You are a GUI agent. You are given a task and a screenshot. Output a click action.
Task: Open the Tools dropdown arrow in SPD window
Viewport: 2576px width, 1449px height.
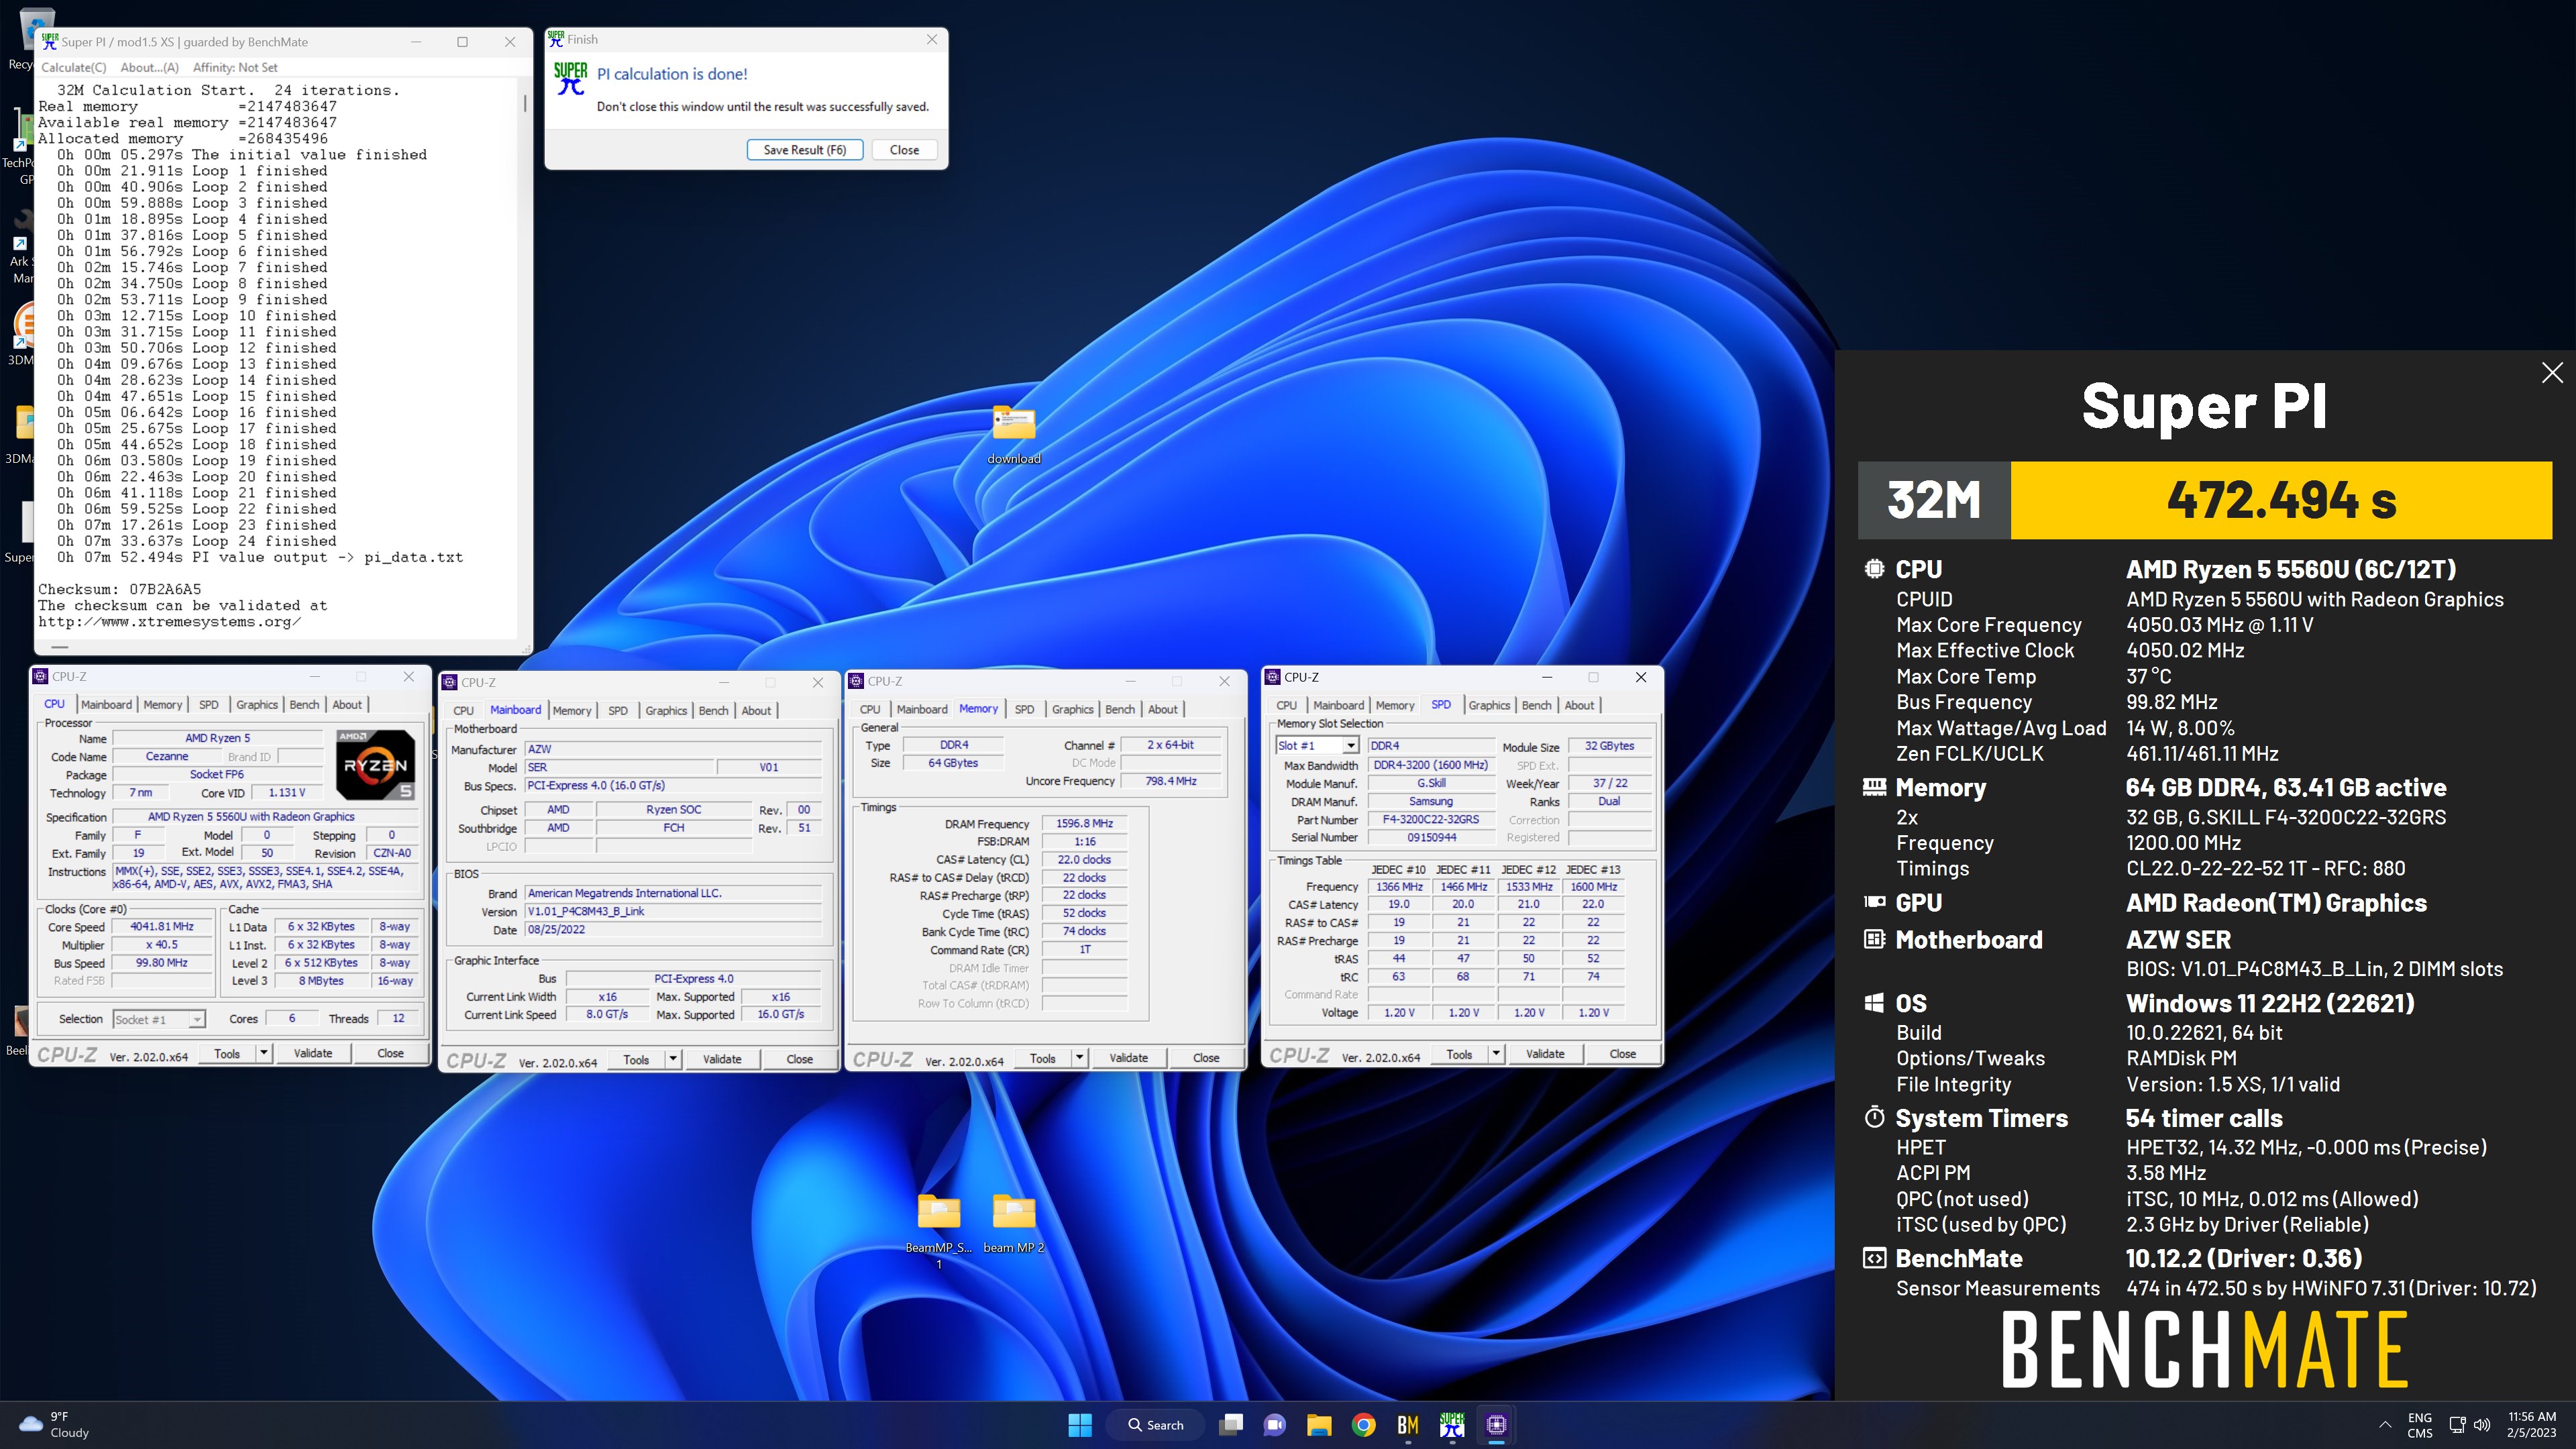pos(1496,1054)
